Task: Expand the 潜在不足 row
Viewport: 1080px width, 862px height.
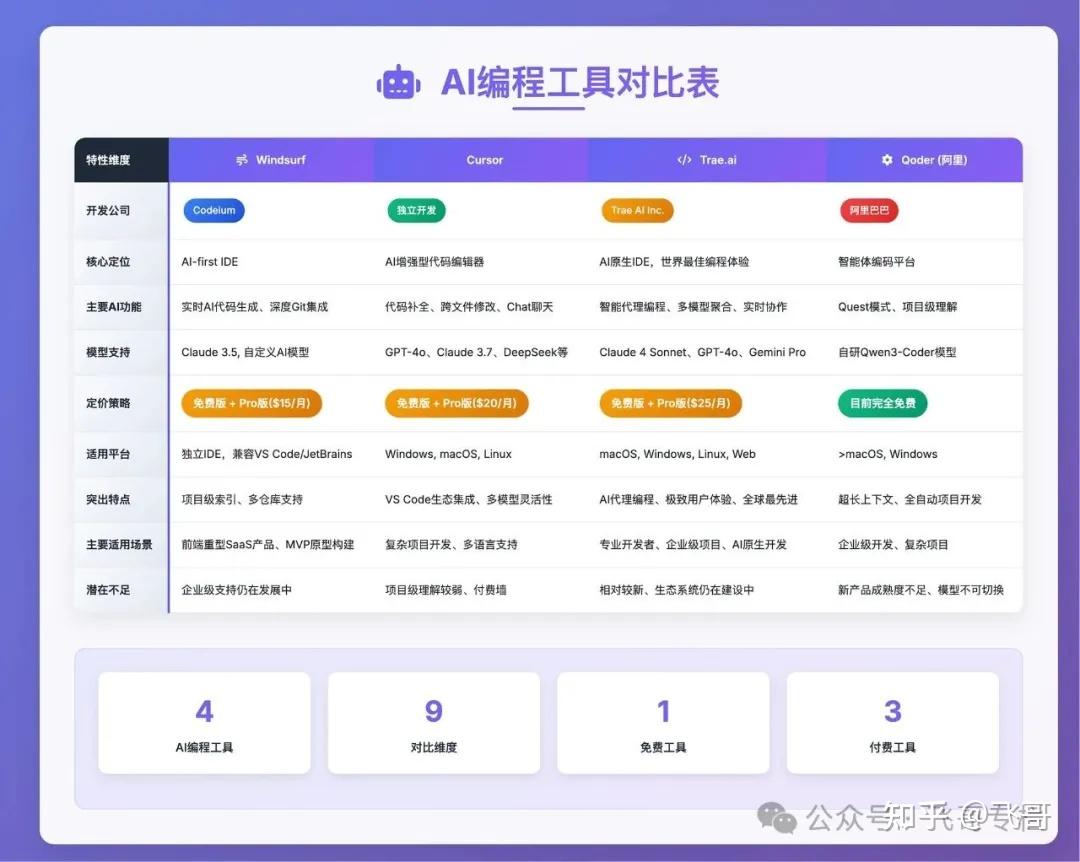Action: pyautogui.click(x=108, y=589)
